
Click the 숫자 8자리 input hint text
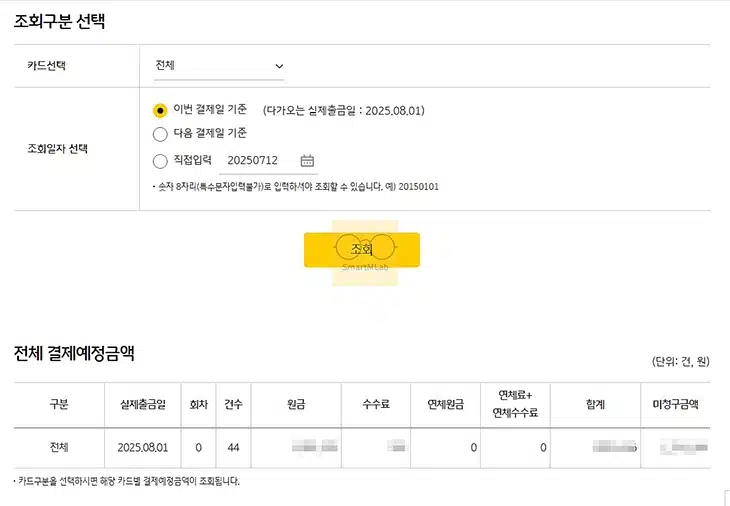click(296, 187)
